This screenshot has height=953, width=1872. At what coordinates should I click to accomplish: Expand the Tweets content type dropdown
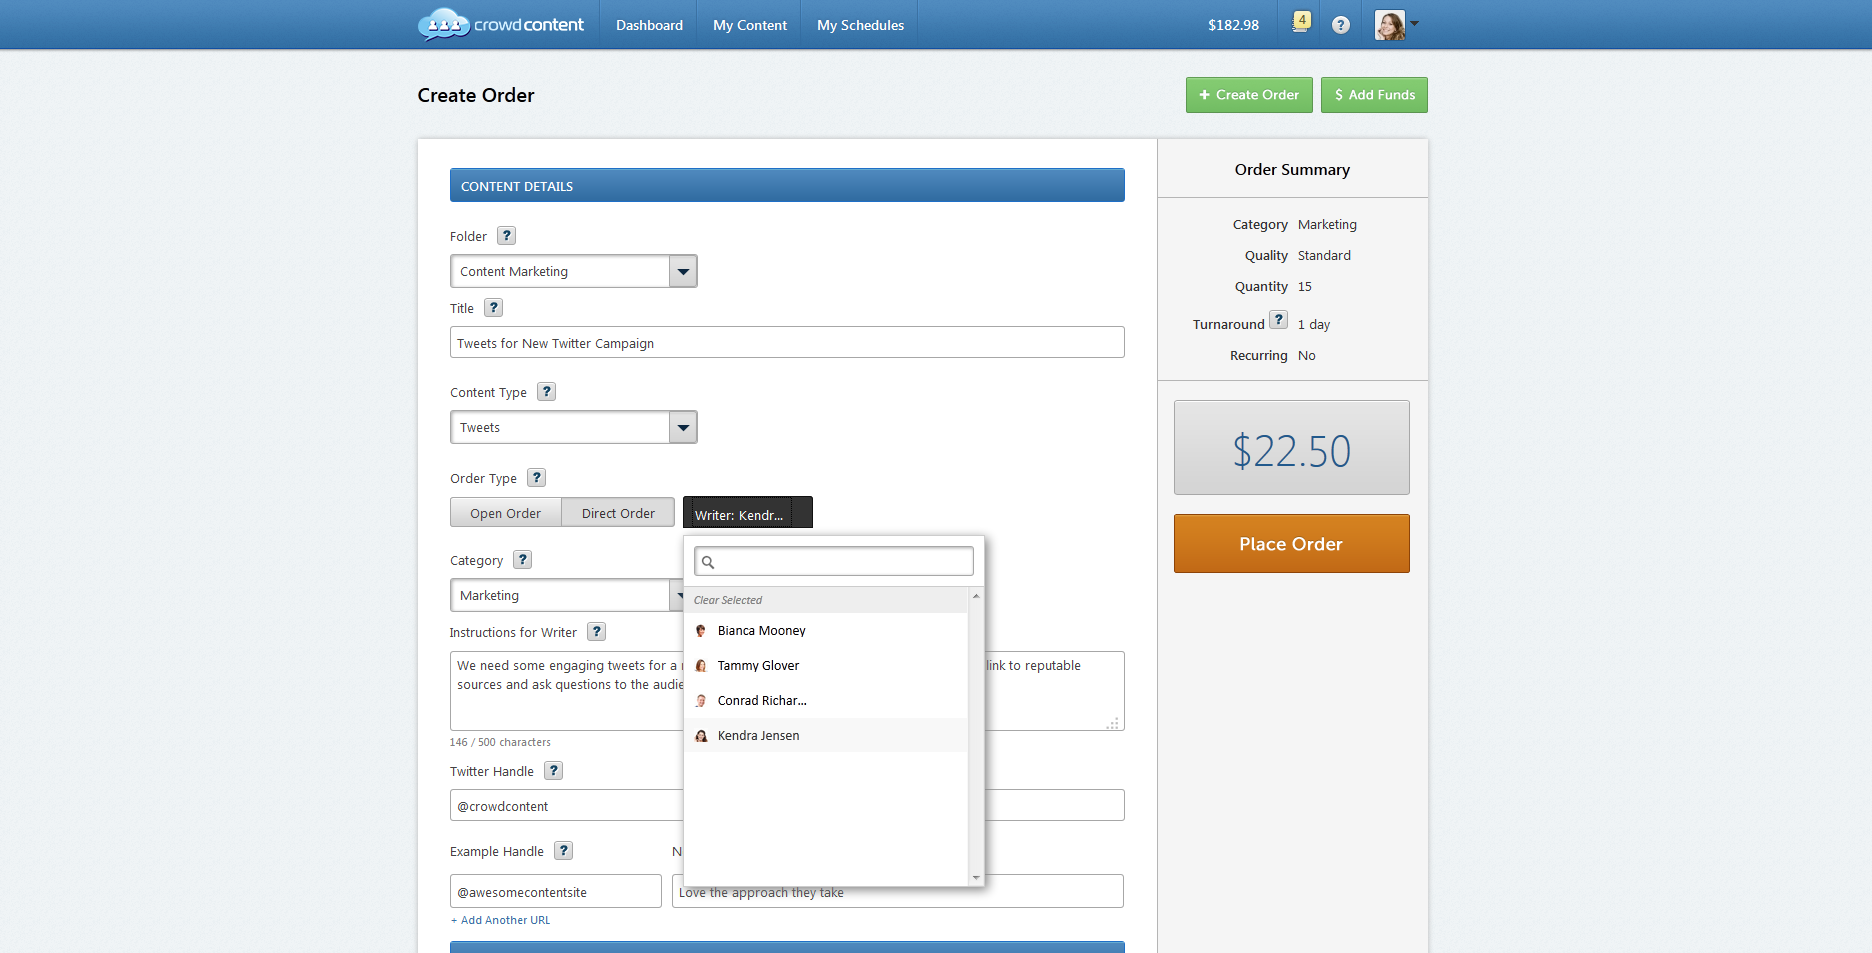click(683, 427)
